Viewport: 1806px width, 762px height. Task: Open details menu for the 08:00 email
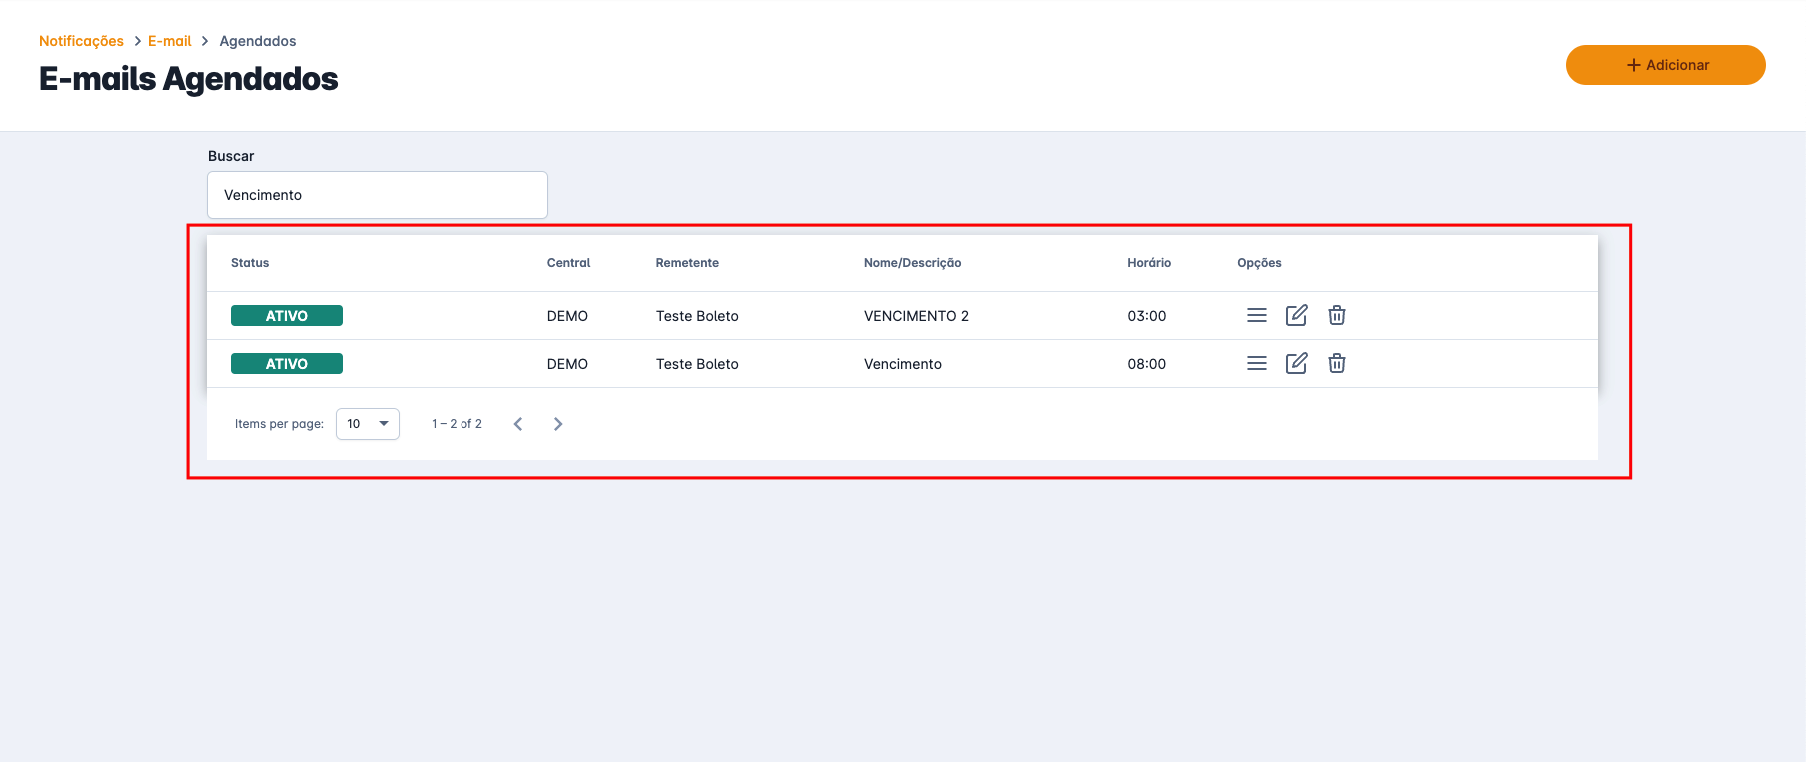1257,364
